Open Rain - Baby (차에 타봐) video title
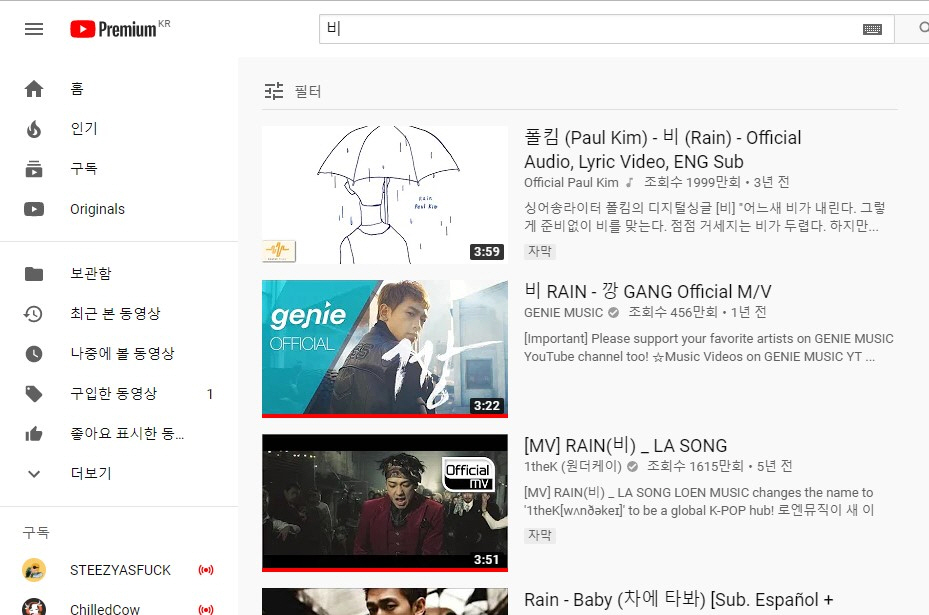The image size is (929, 615). coord(678,600)
